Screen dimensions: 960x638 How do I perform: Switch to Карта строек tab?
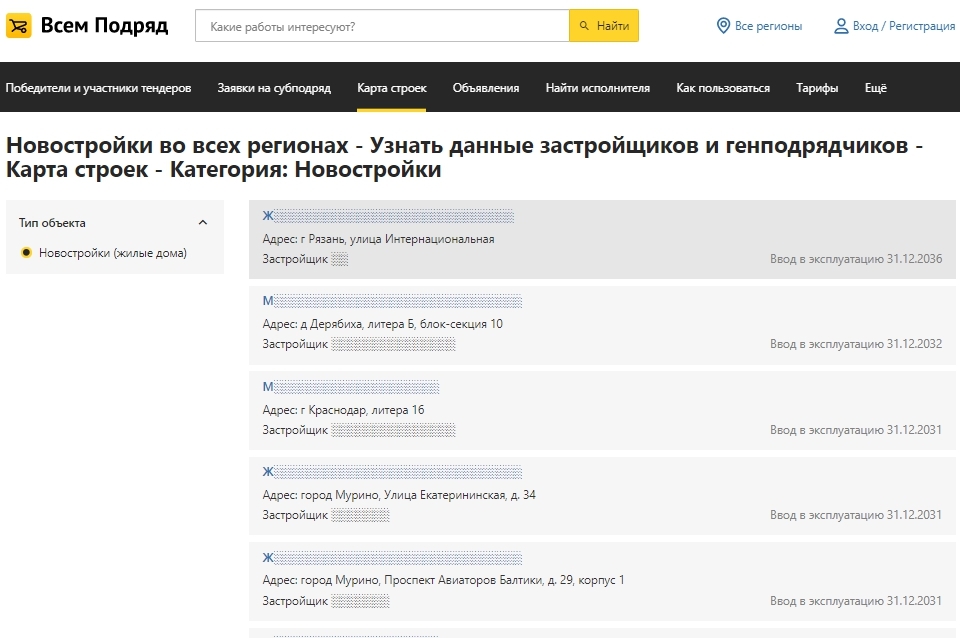392,88
